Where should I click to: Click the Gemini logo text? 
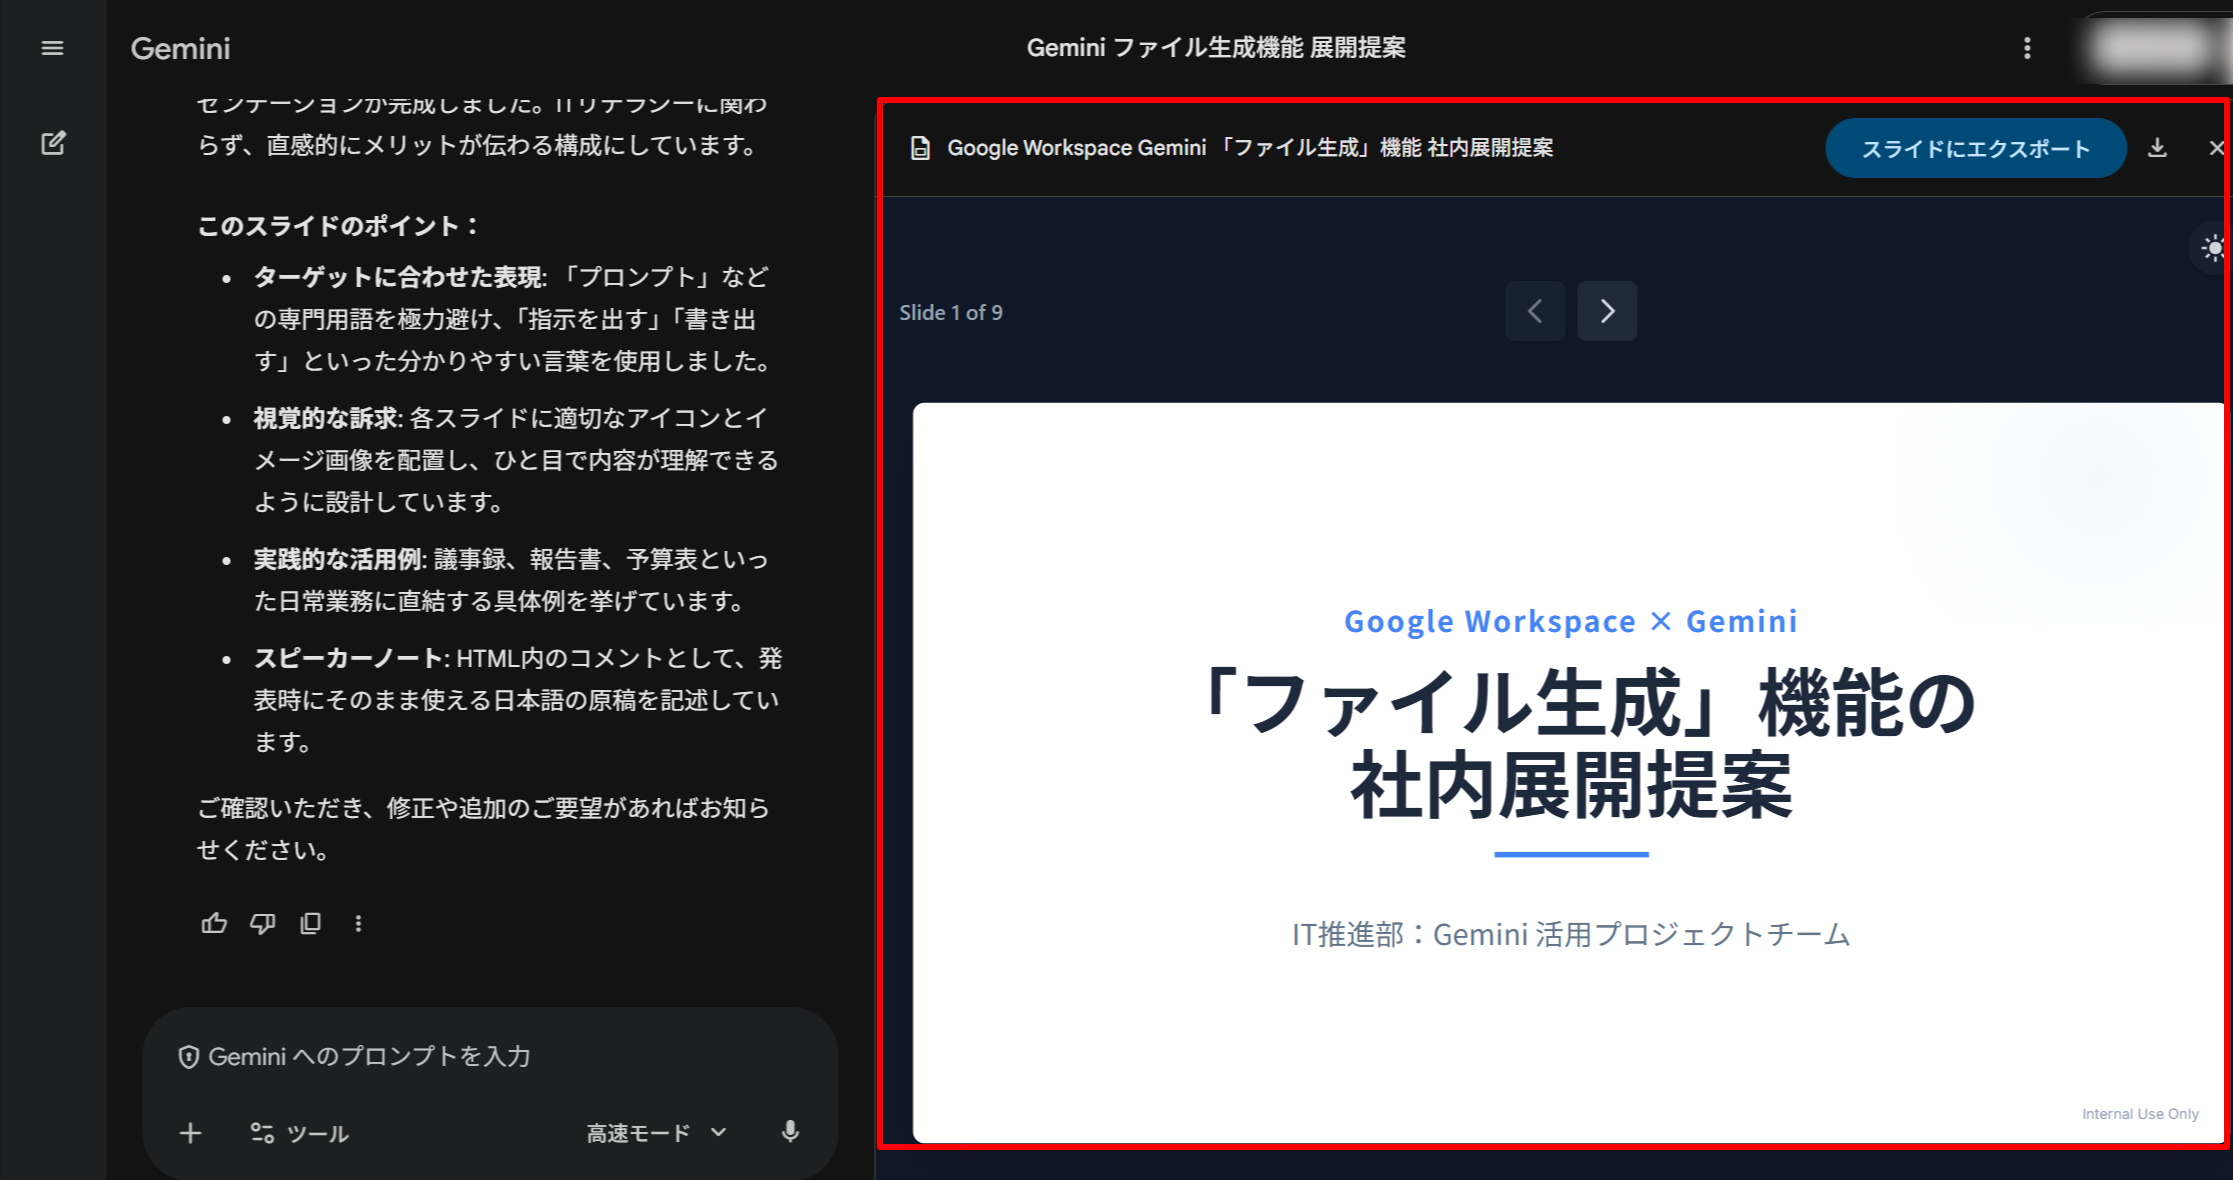pos(180,48)
